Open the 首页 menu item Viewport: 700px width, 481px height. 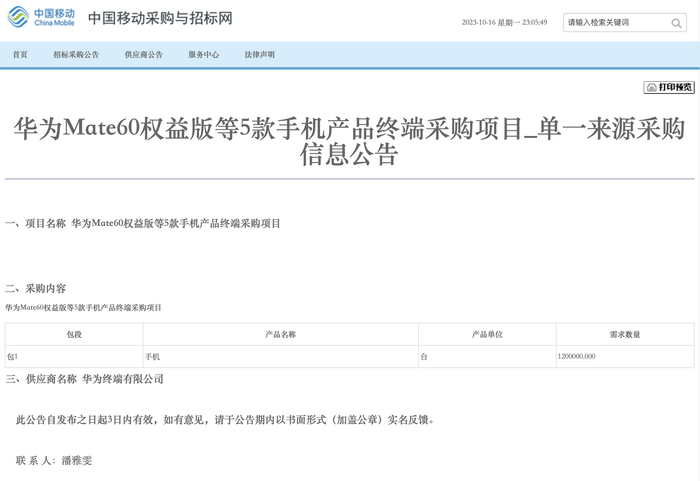tap(20, 54)
